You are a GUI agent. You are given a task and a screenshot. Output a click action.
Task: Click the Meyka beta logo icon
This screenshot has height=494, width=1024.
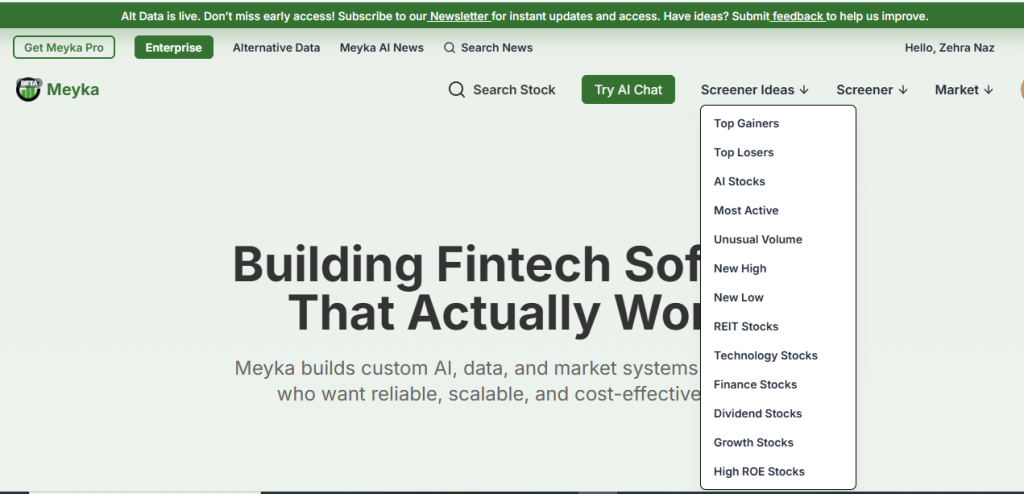[x=28, y=90]
